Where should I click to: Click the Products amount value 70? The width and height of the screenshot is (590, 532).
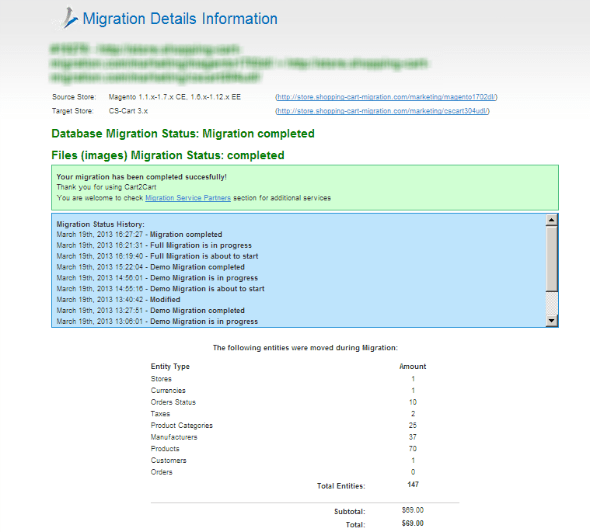[413, 449]
